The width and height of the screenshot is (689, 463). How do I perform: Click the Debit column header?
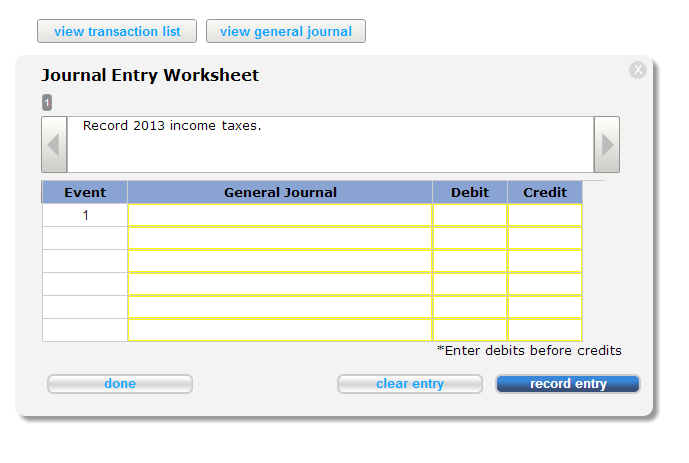tap(470, 192)
